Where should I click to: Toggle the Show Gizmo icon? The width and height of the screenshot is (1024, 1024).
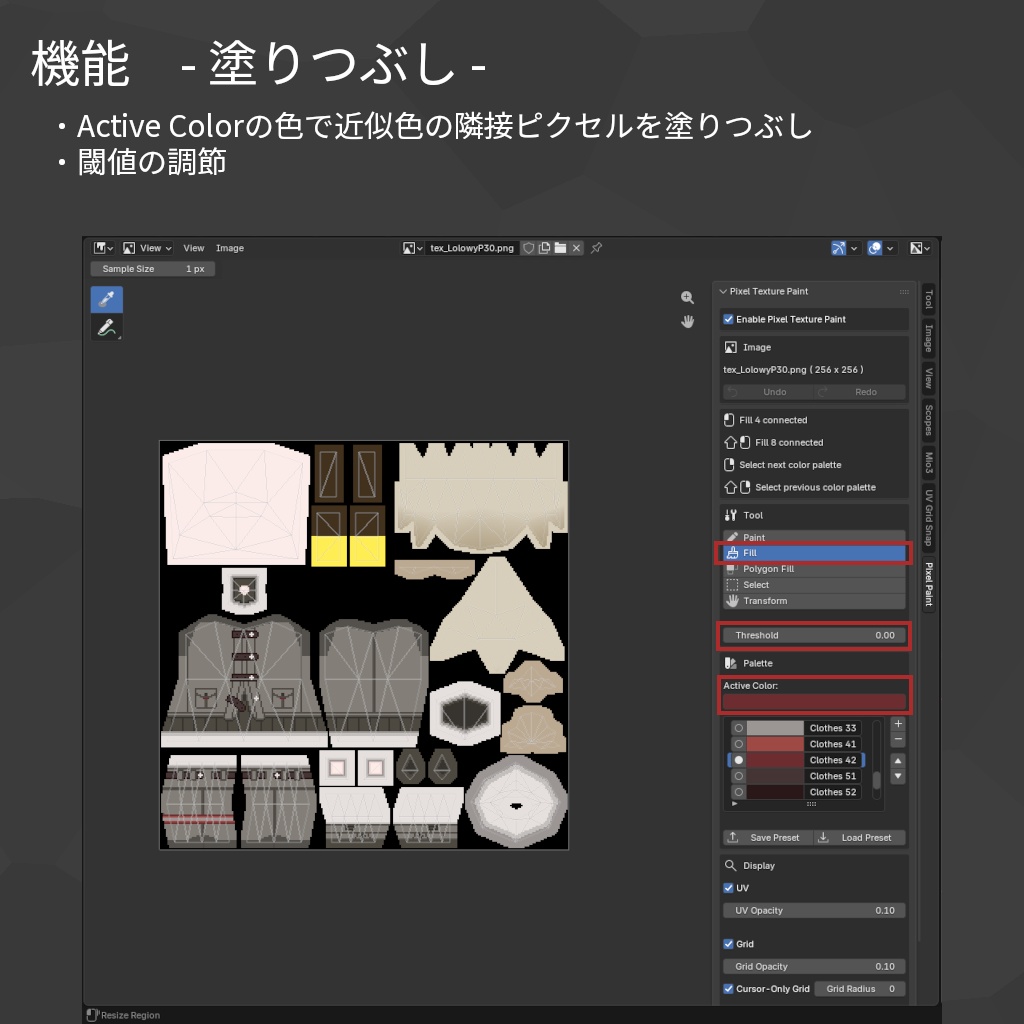coord(838,248)
